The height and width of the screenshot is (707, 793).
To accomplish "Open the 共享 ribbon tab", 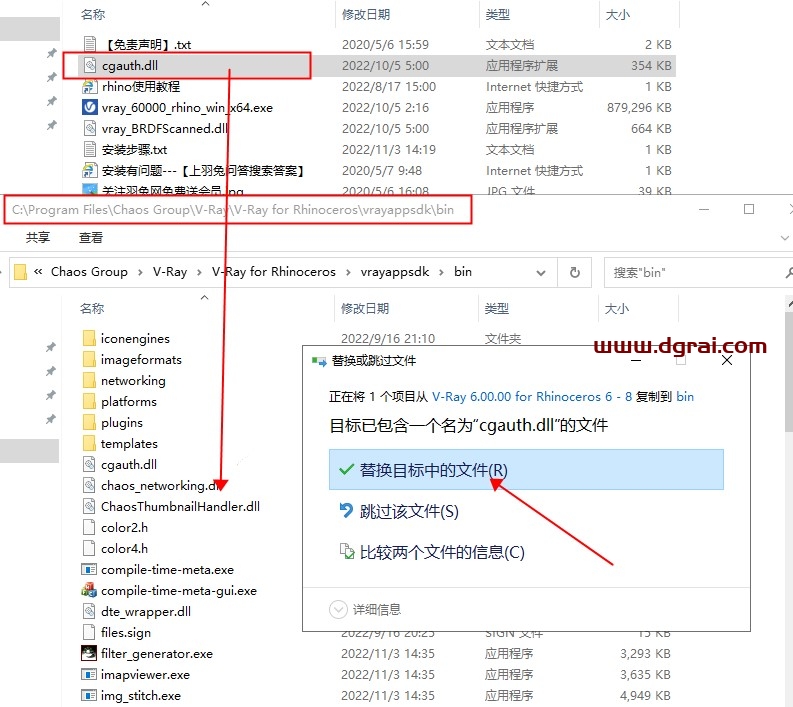I will 38,238.
